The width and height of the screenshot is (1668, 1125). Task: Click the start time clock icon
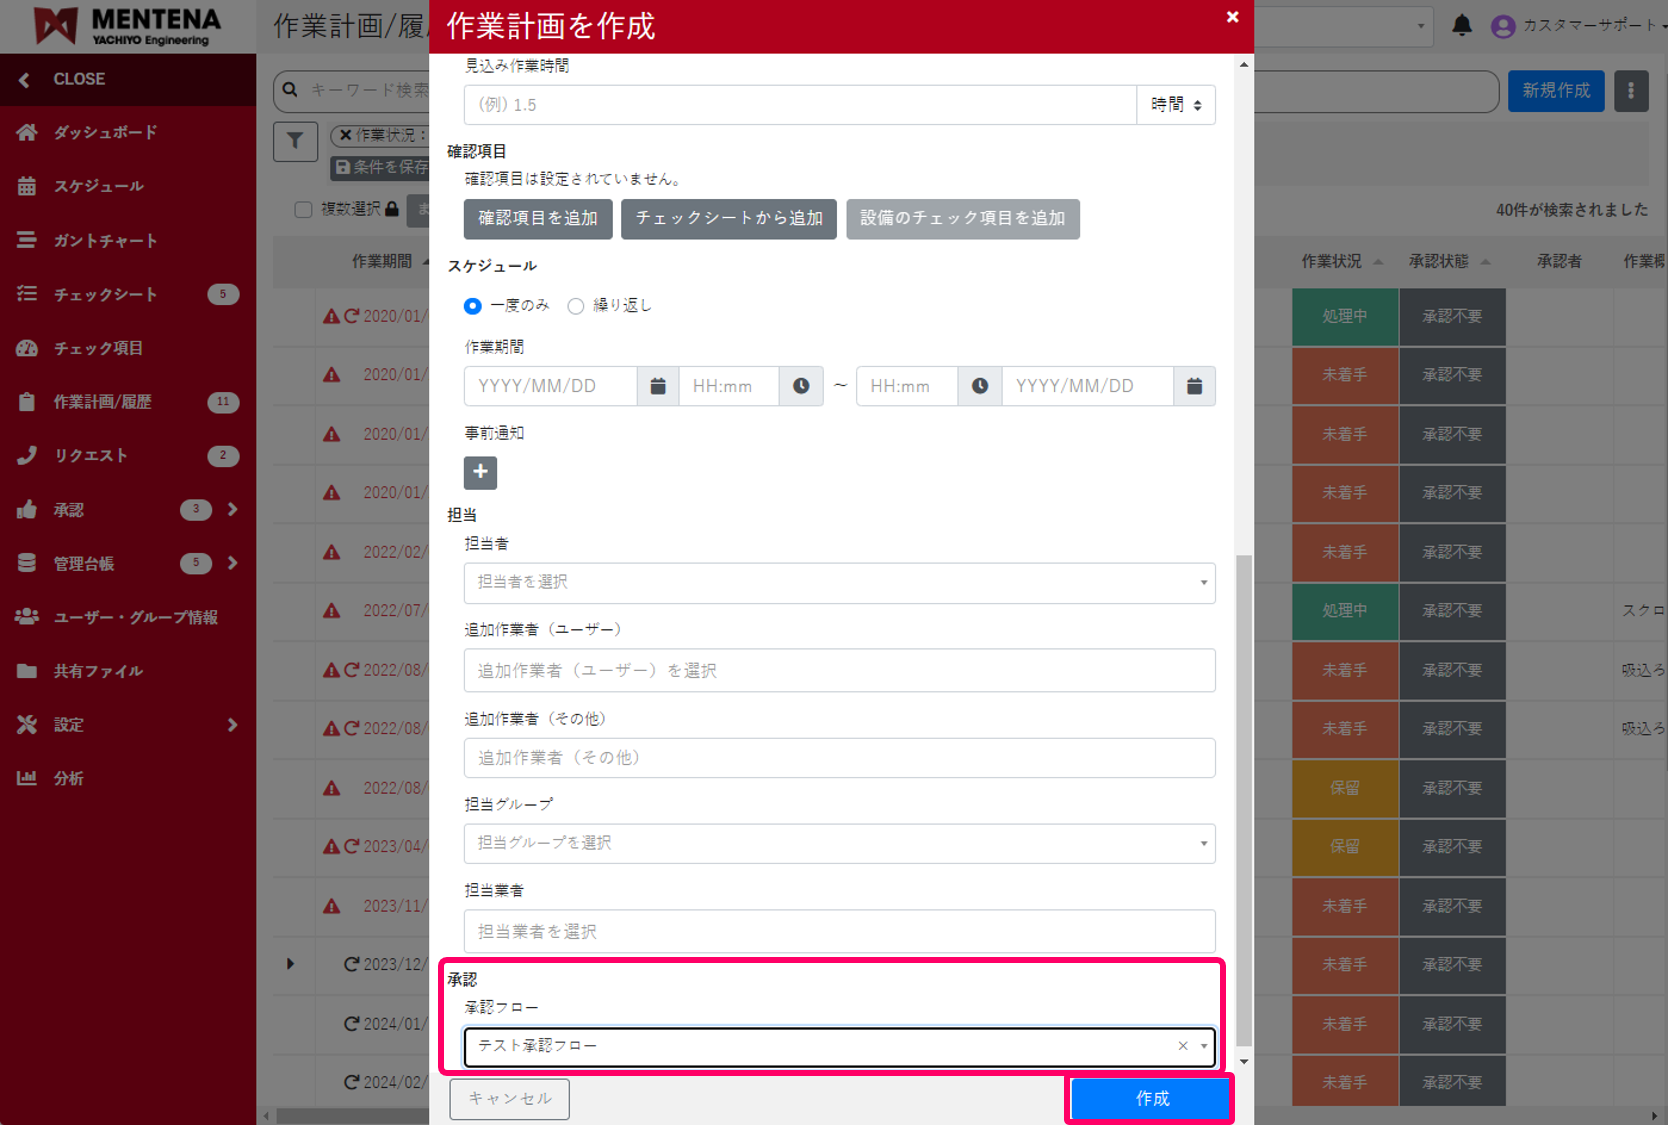[801, 386]
